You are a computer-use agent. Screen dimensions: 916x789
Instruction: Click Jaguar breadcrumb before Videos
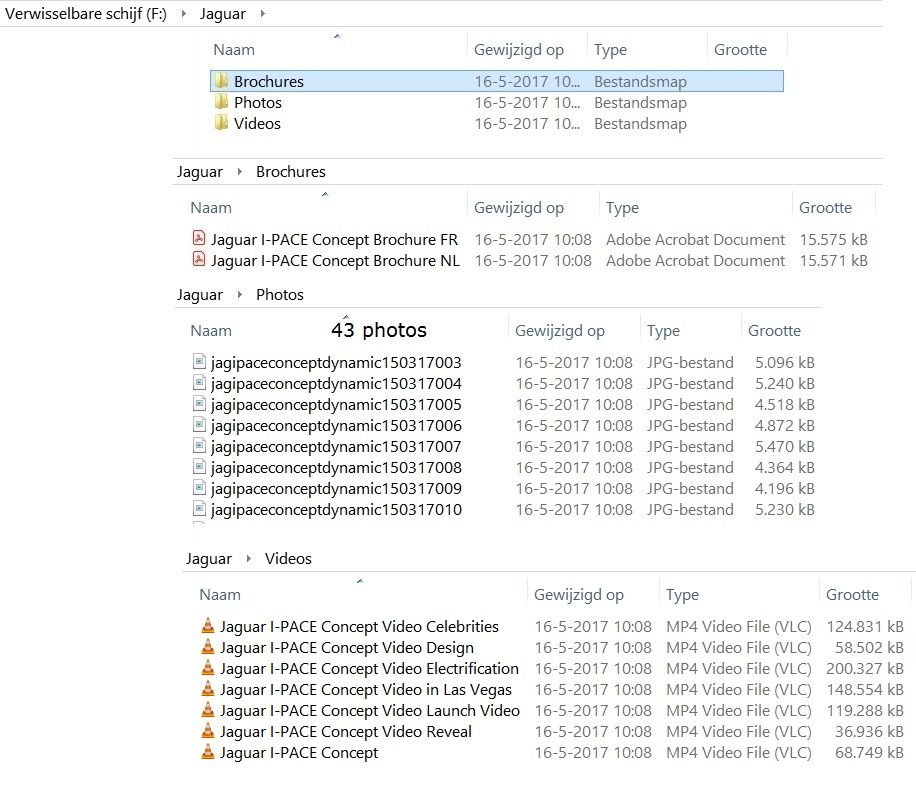(209, 559)
